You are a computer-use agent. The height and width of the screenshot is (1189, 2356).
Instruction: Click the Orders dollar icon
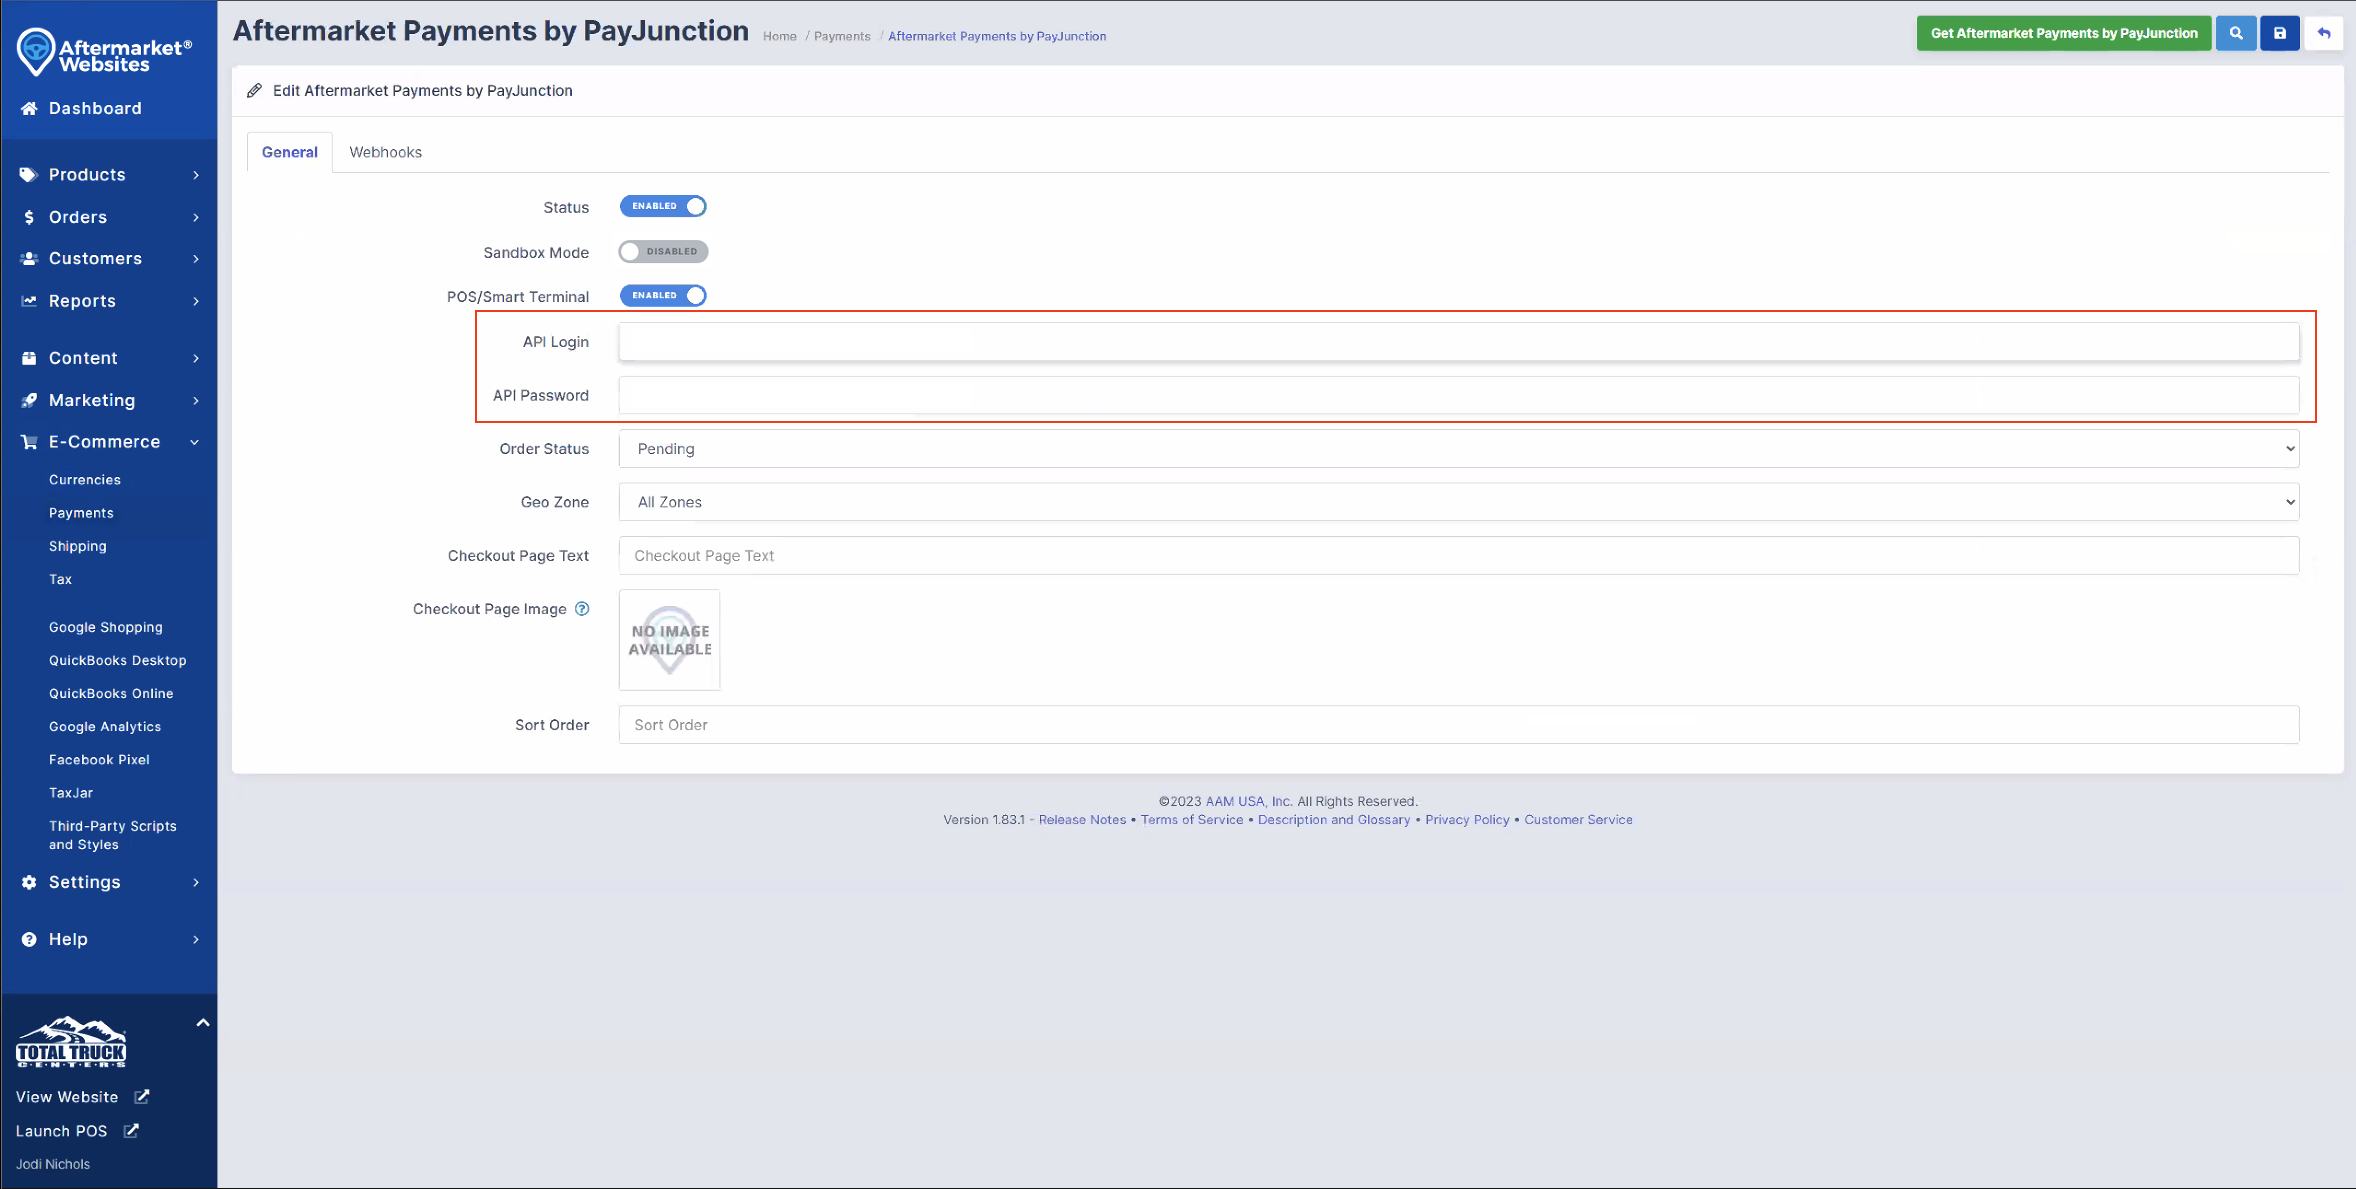[x=29, y=217]
